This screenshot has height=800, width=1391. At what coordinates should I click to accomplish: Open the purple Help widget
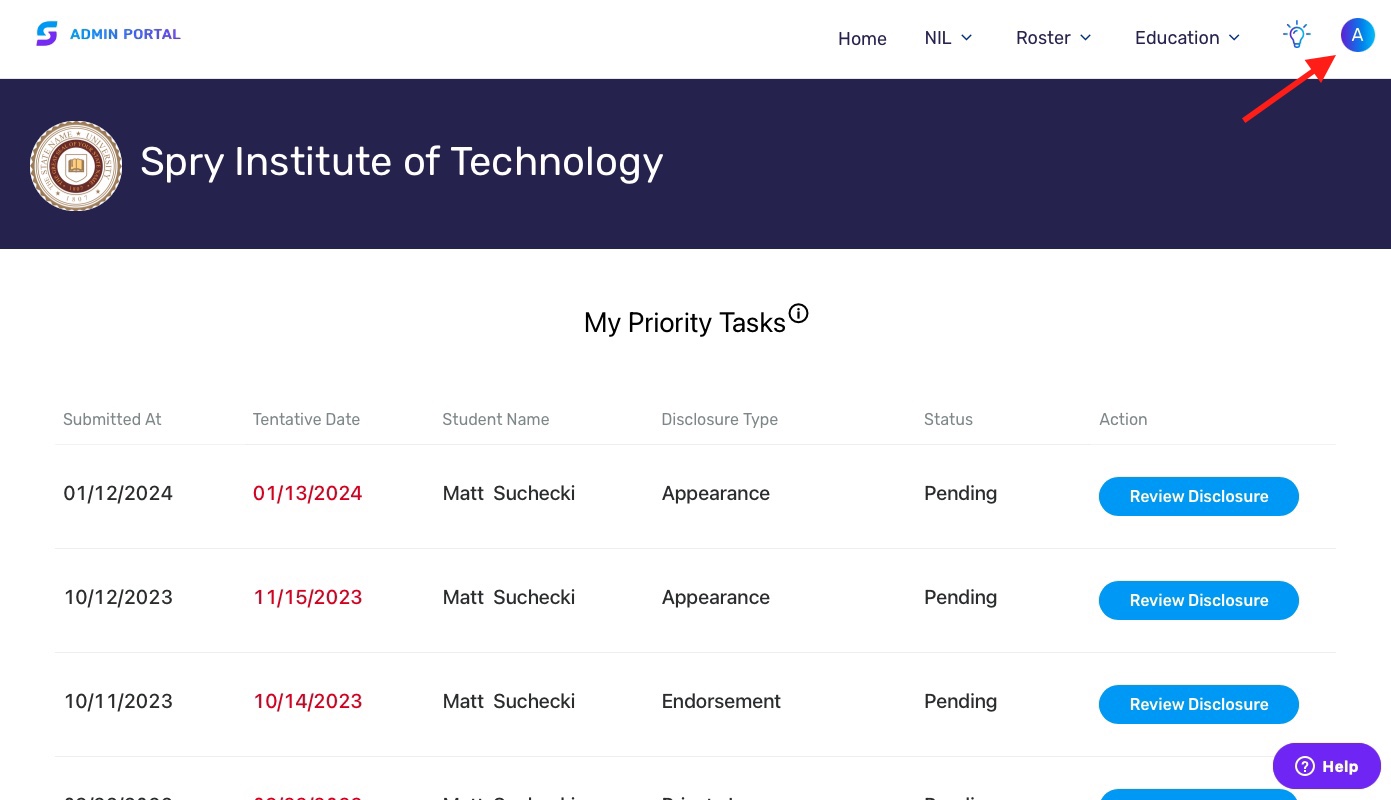1326,767
